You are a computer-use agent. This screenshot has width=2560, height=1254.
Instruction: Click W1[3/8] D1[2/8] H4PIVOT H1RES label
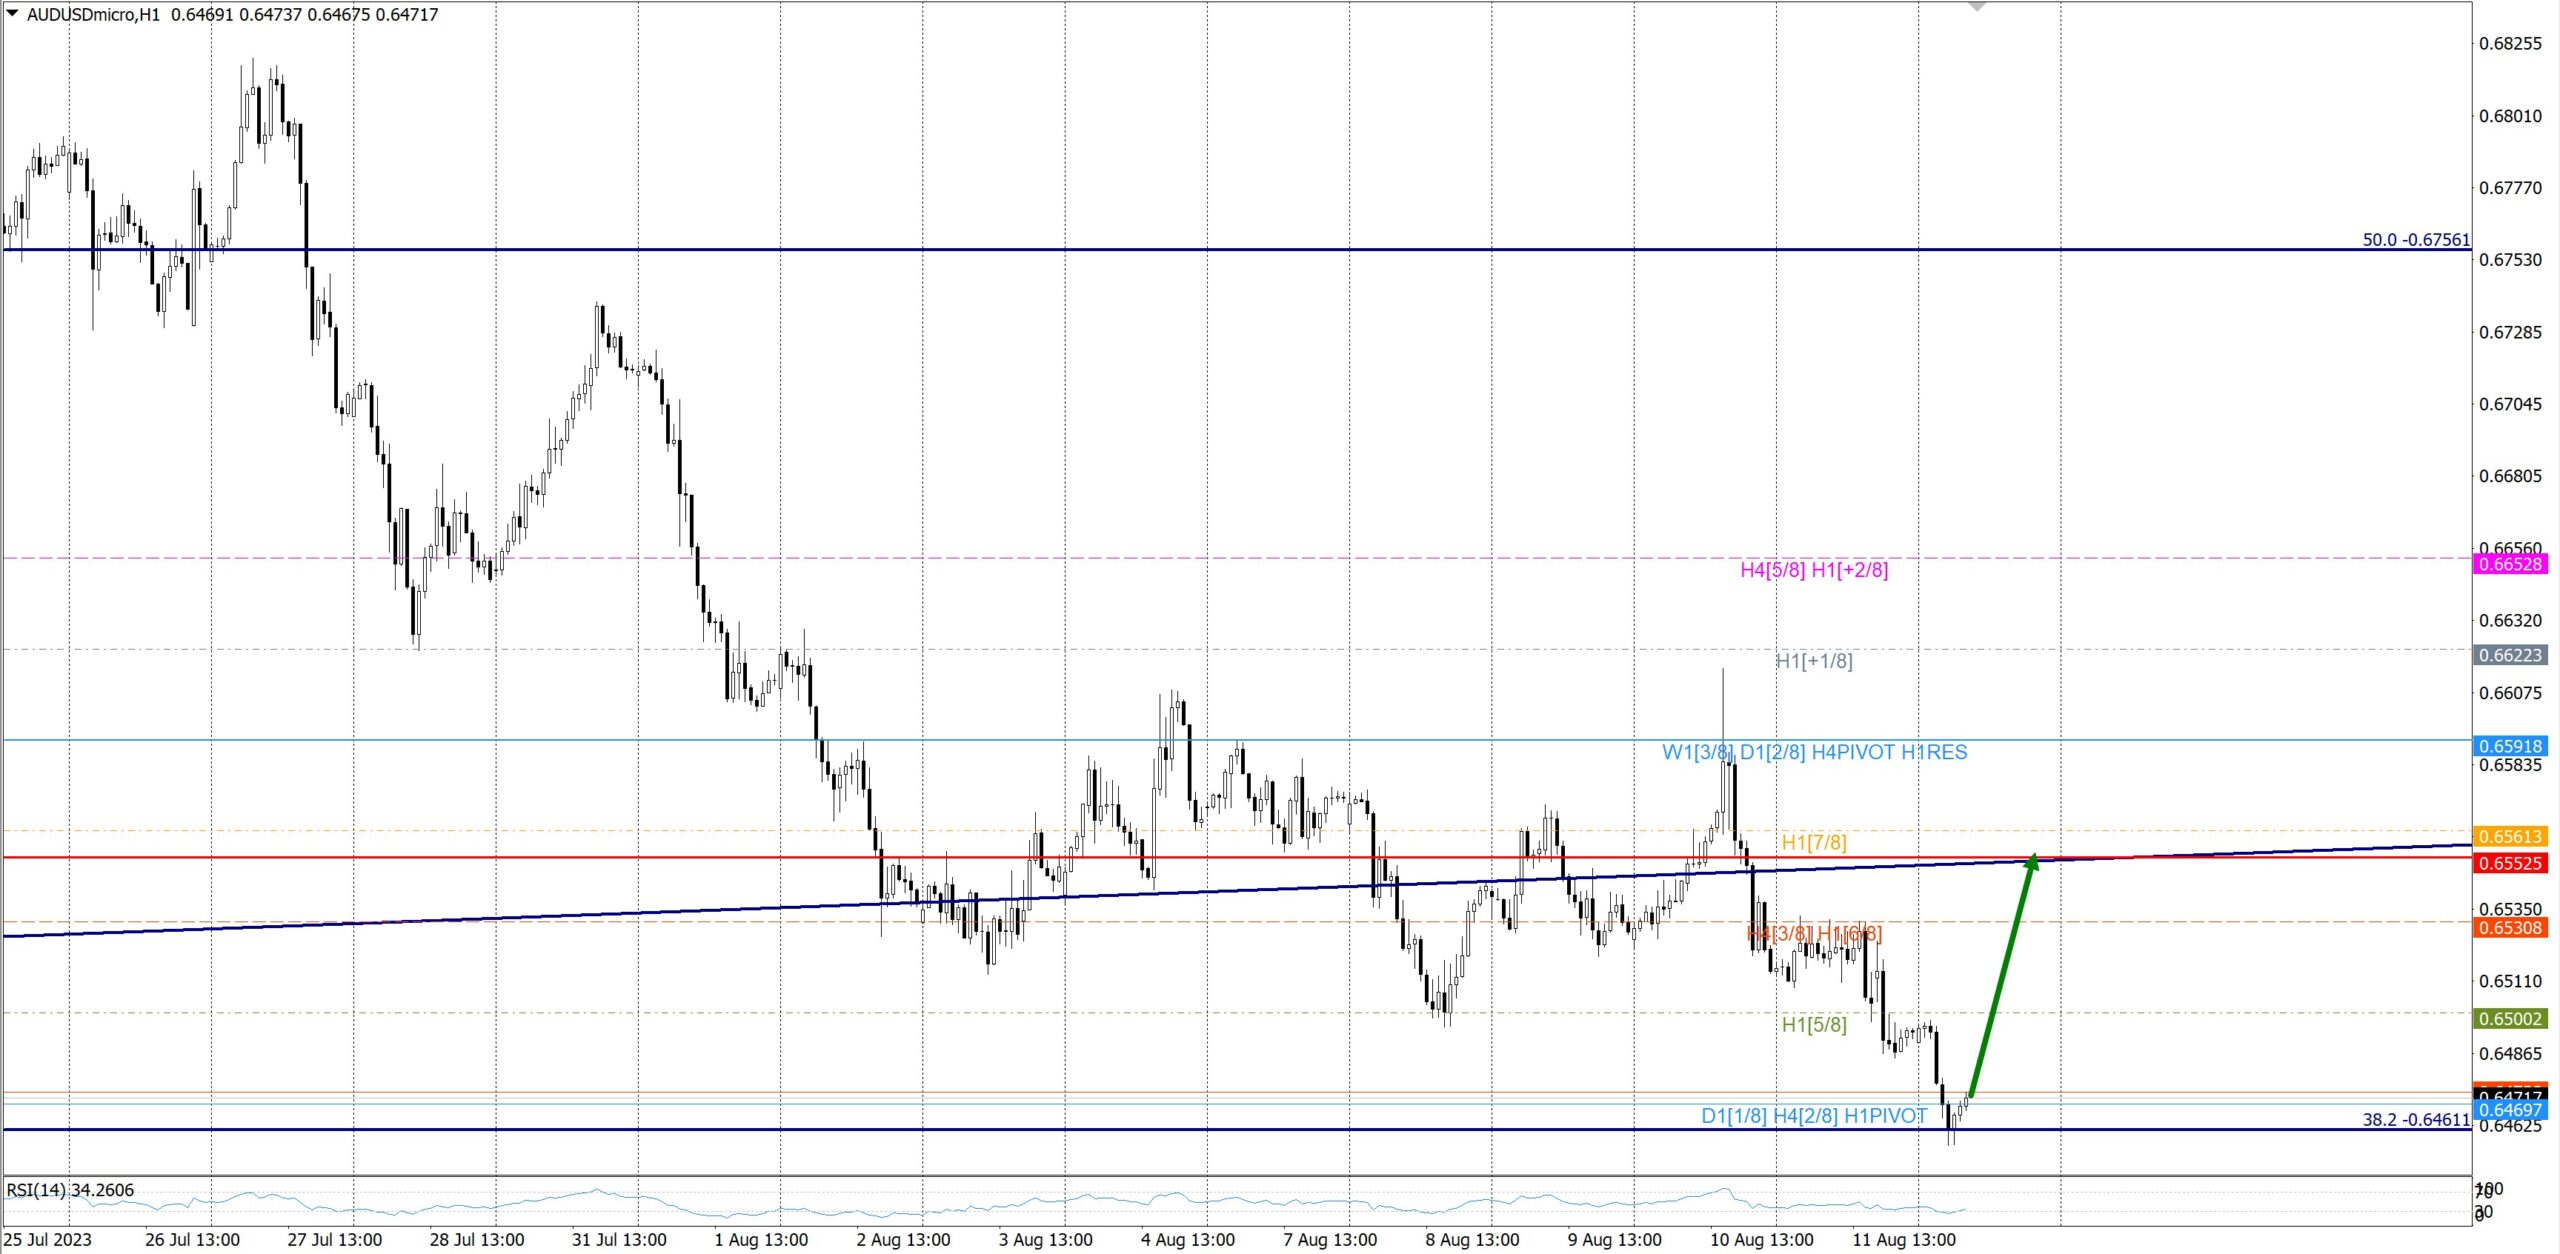[x=1814, y=752]
